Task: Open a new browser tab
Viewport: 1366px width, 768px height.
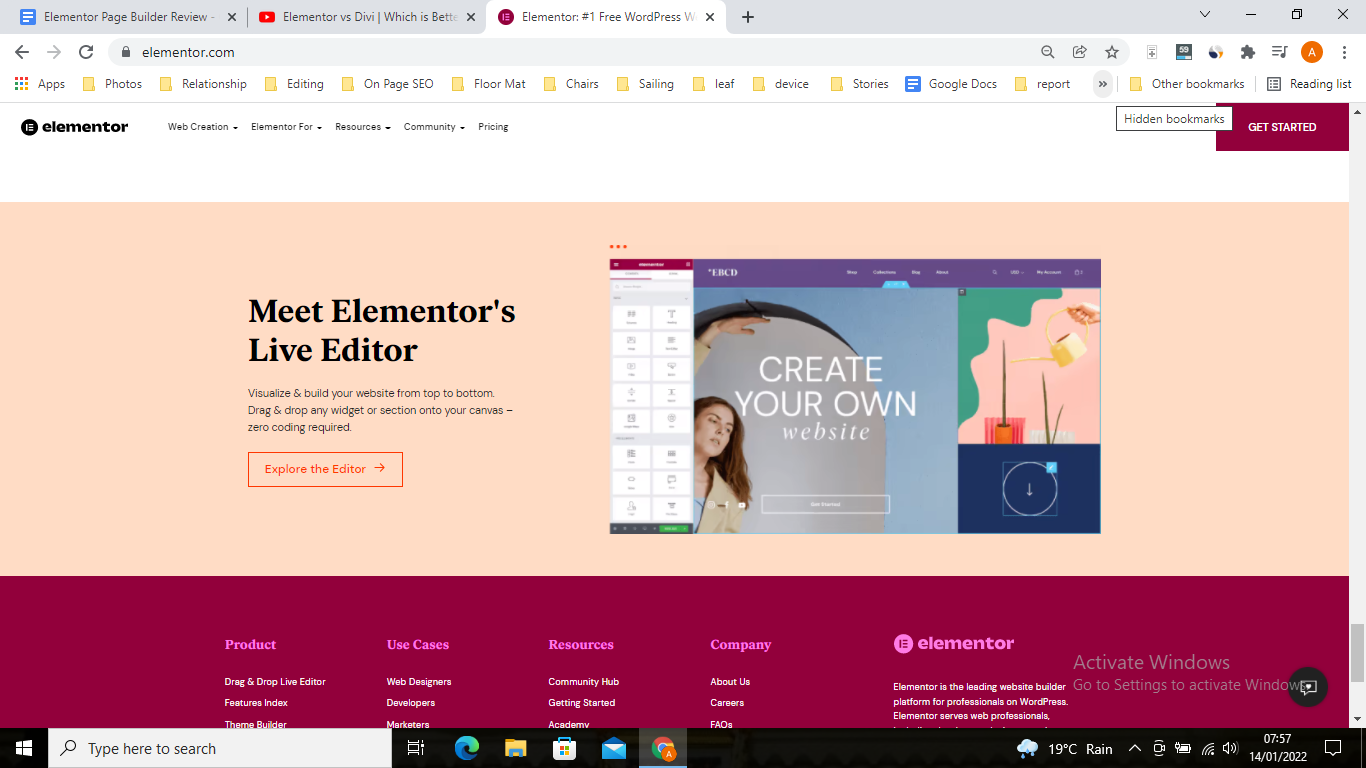Action: [x=748, y=17]
